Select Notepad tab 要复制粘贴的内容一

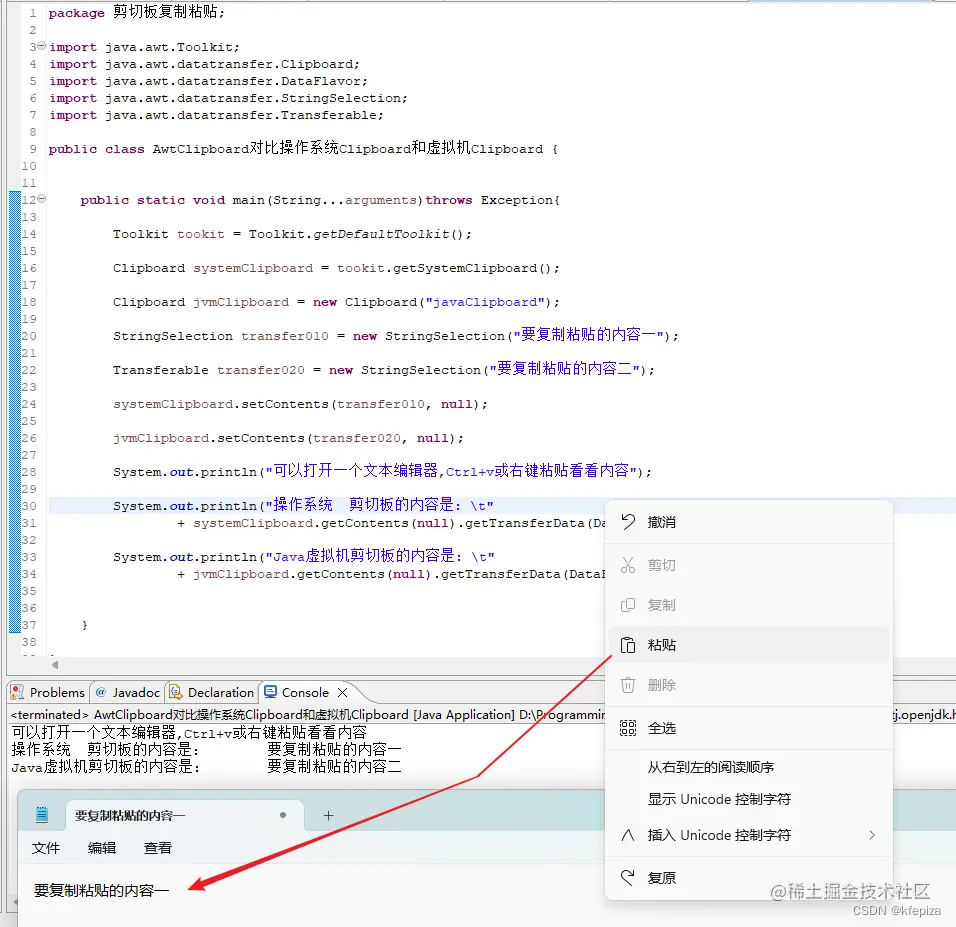click(184, 815)
